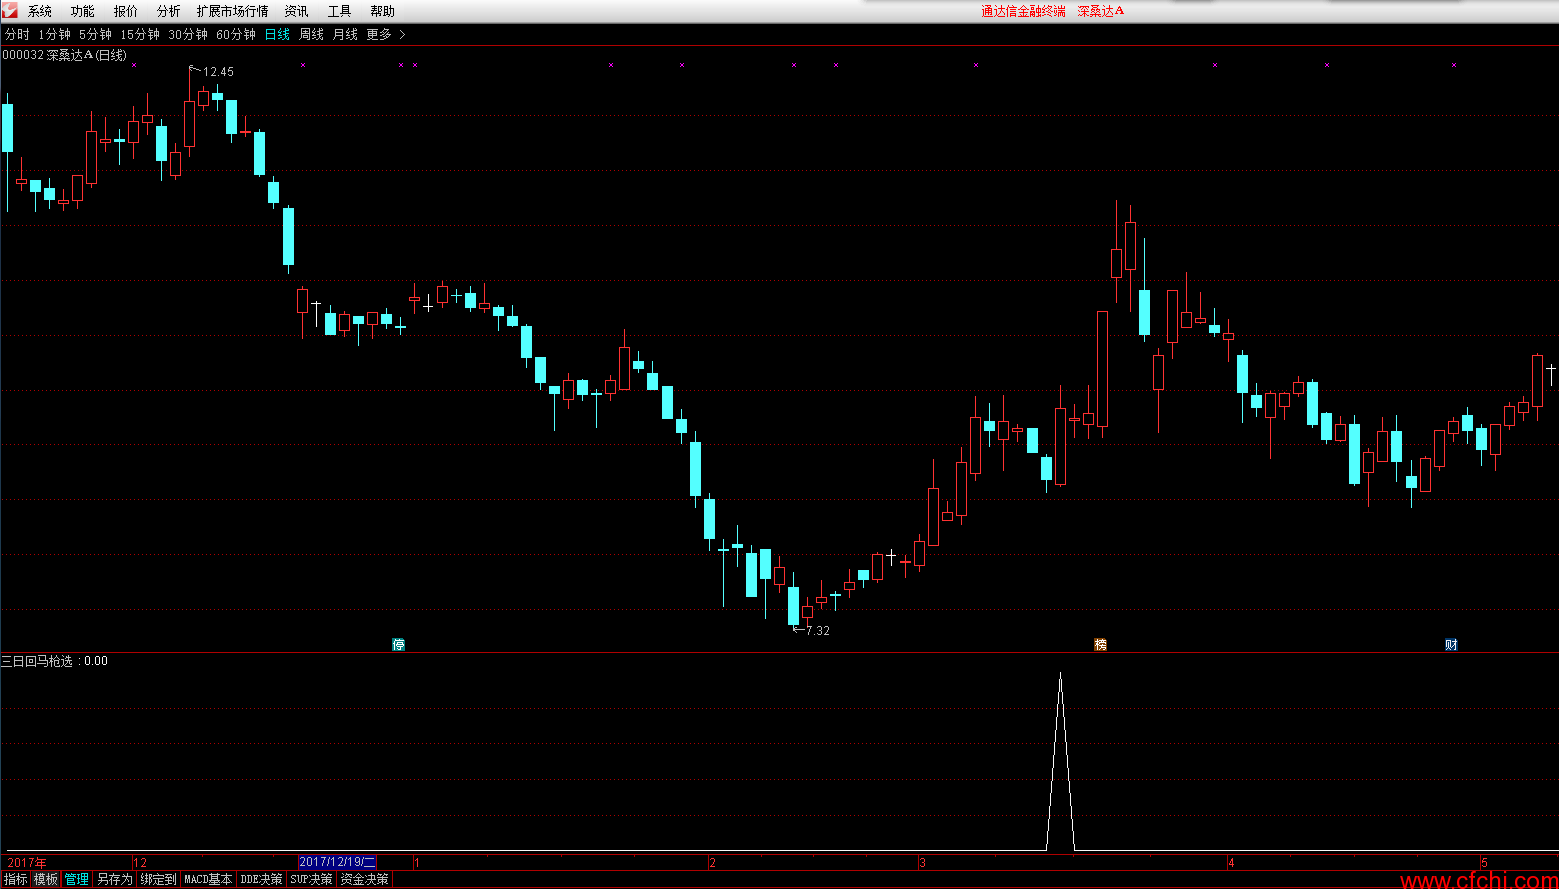Click the 榜 event marker icon

pos(1101,645)
